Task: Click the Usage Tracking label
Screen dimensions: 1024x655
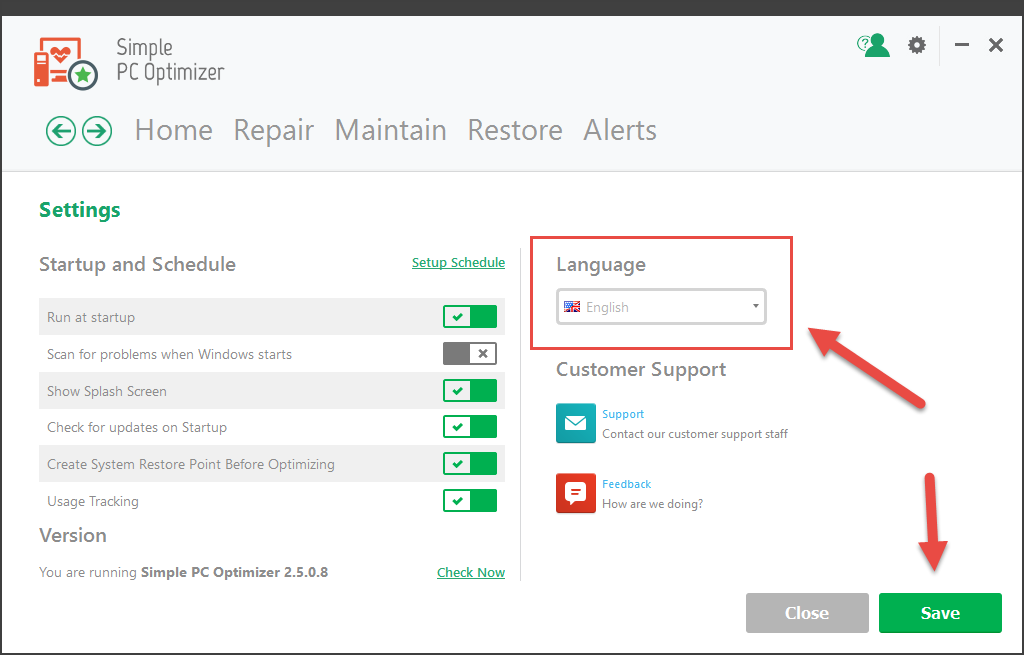Action: click(93, 502)
